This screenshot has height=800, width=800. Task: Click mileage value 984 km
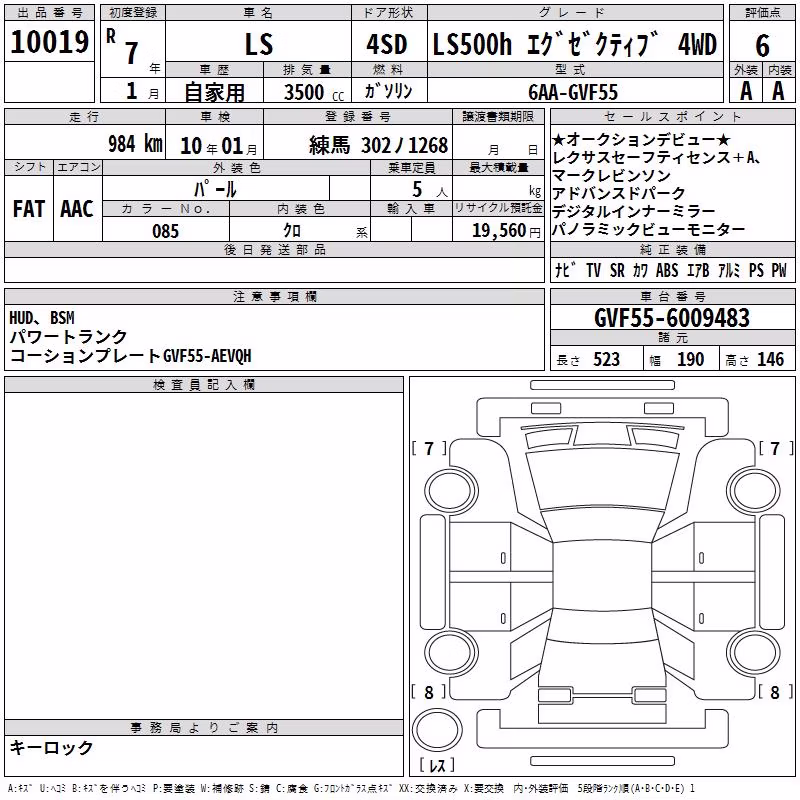(135, 144)
